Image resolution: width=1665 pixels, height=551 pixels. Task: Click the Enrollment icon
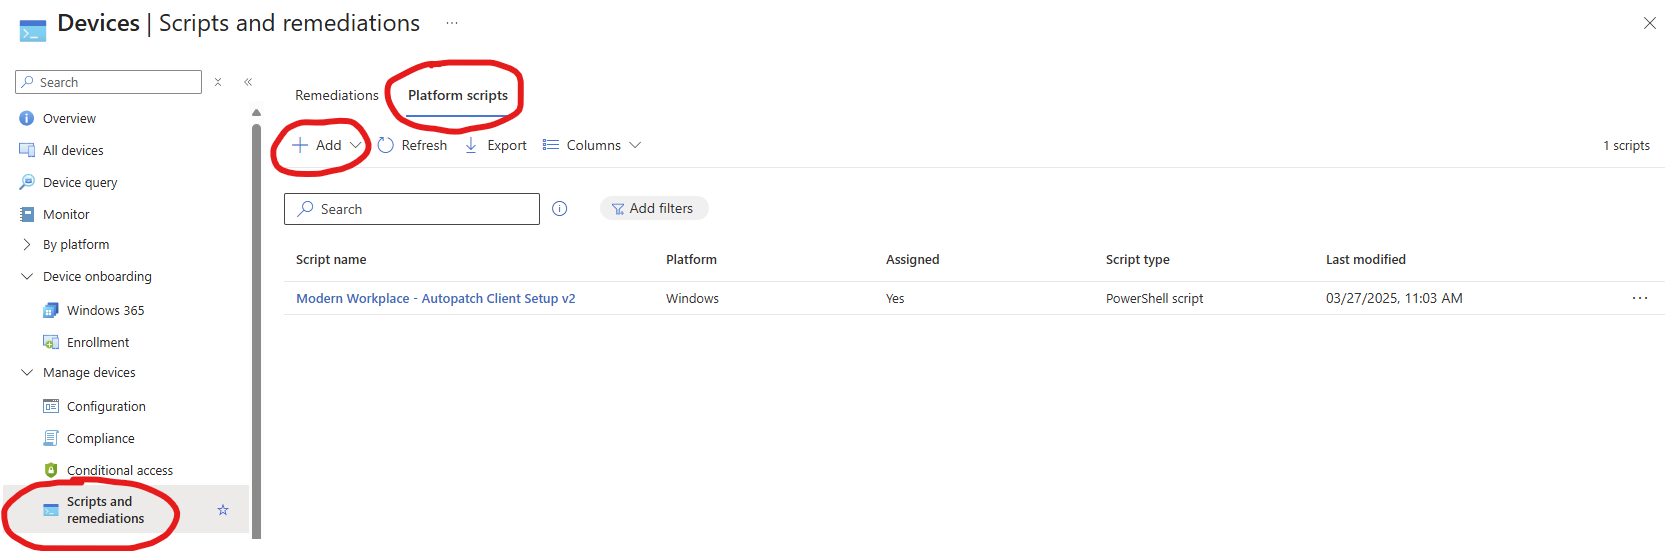click(x=51, y=342)
